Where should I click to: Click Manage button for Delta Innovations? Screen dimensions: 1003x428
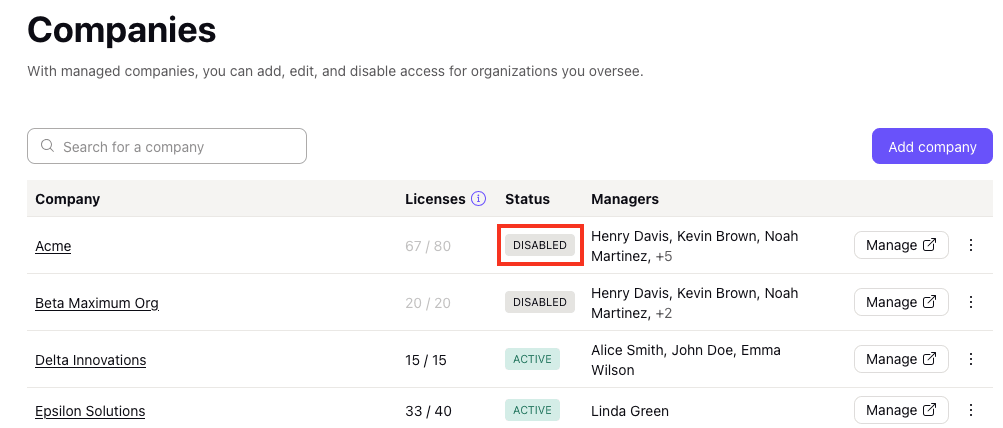coord(901,359)
